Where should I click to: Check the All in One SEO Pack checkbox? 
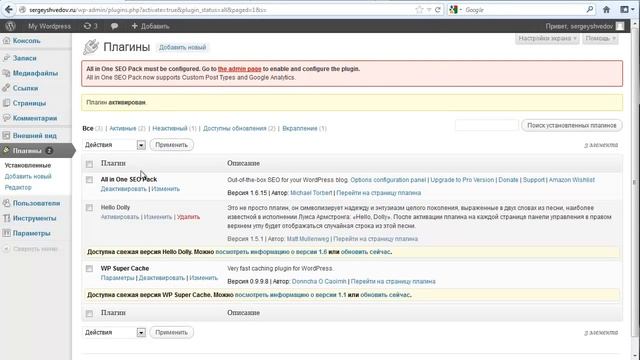[89, 180]
